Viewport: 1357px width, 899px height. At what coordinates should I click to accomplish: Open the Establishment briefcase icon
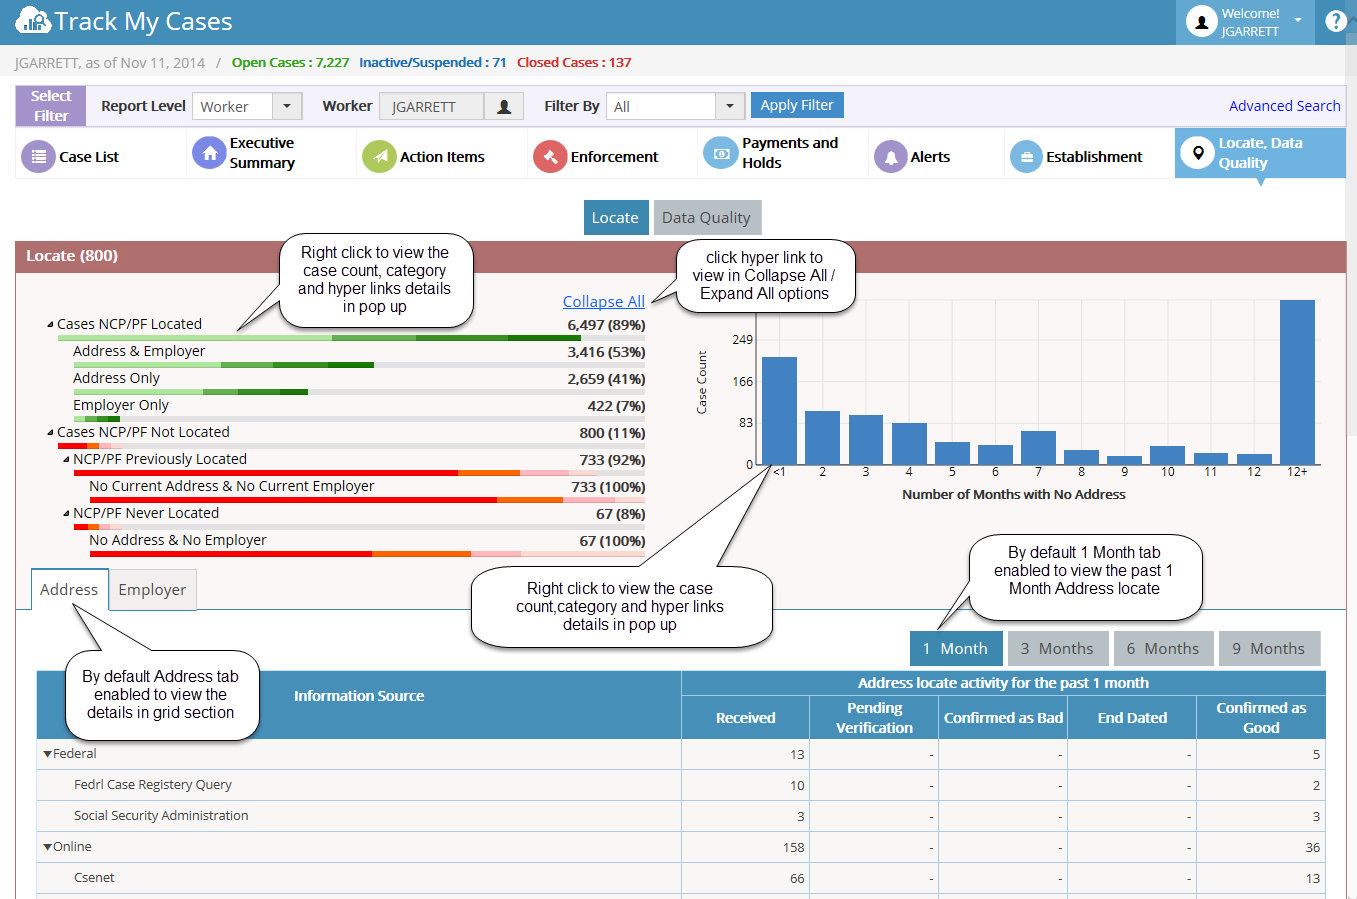(1026, 156)
